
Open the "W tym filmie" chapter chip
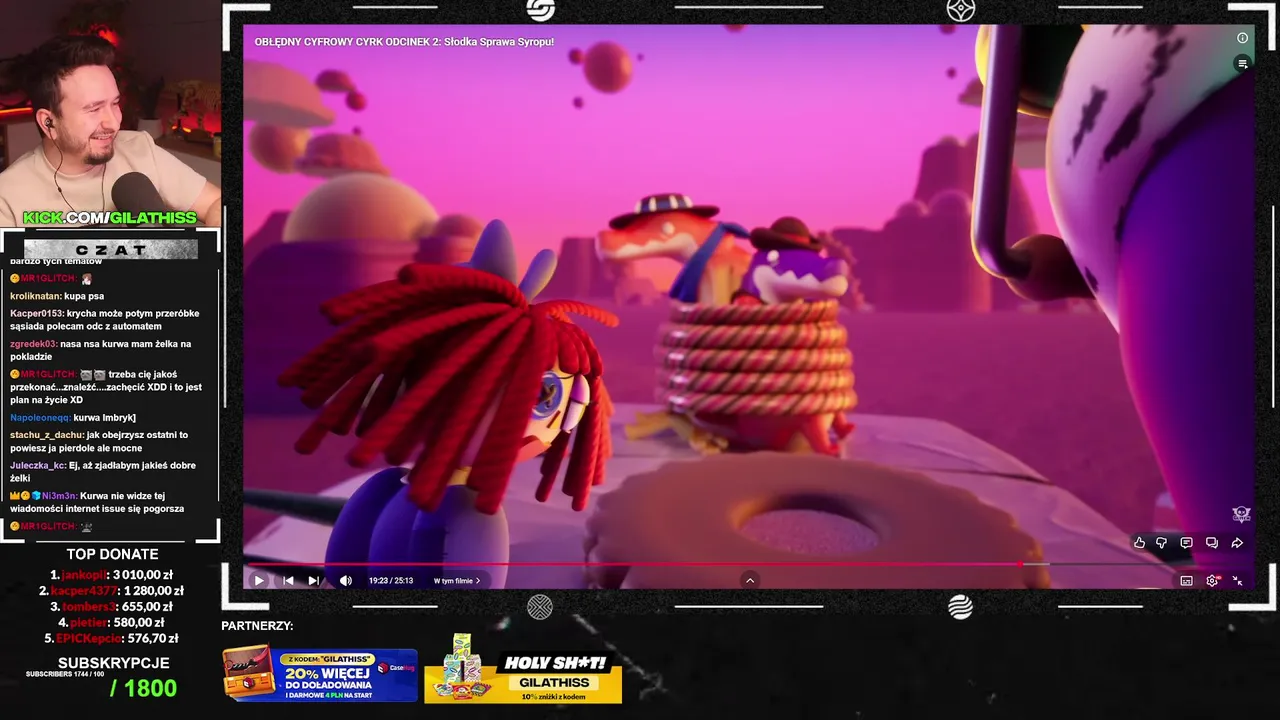tap(457, 580)
